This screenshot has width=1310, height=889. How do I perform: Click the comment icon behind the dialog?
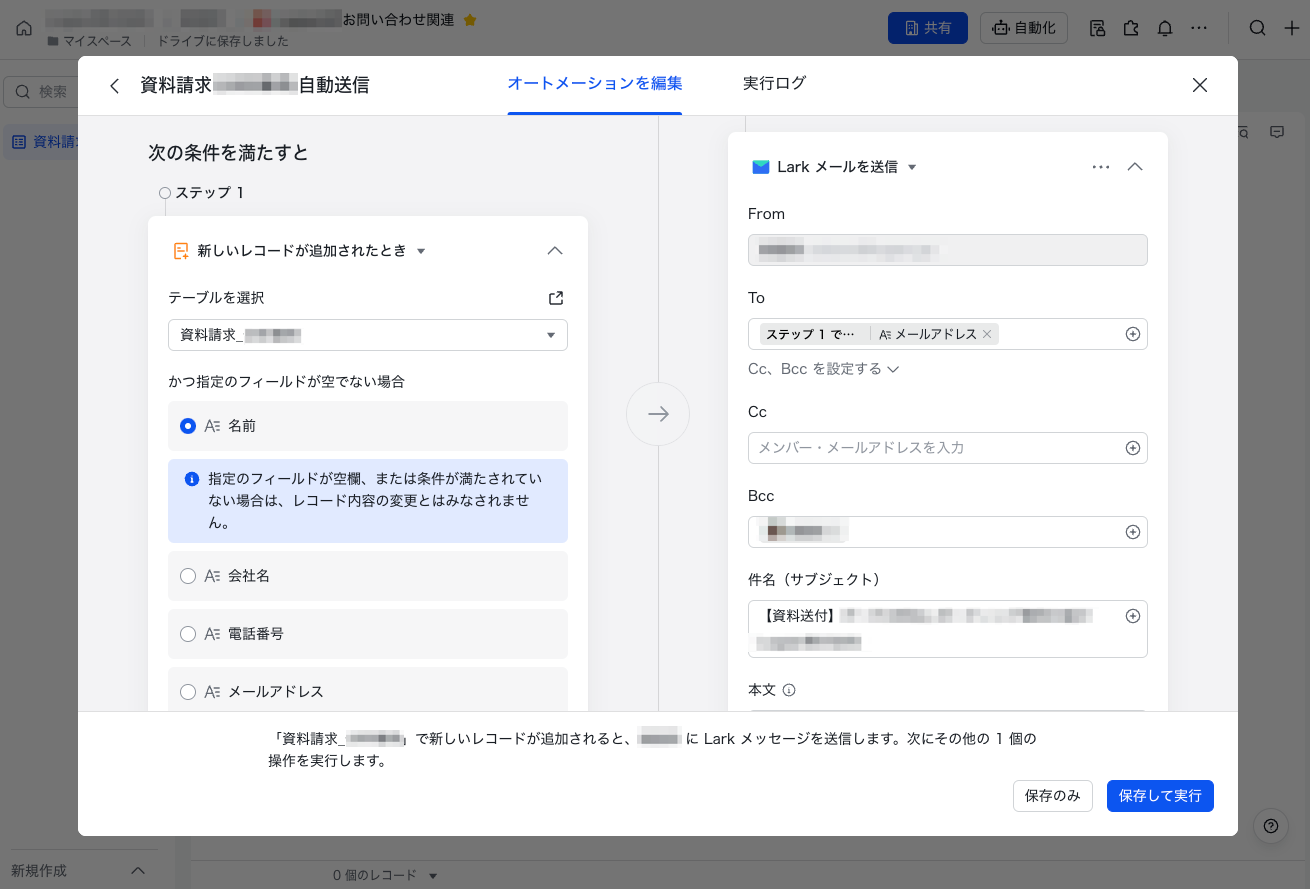tap(1277, 132)
